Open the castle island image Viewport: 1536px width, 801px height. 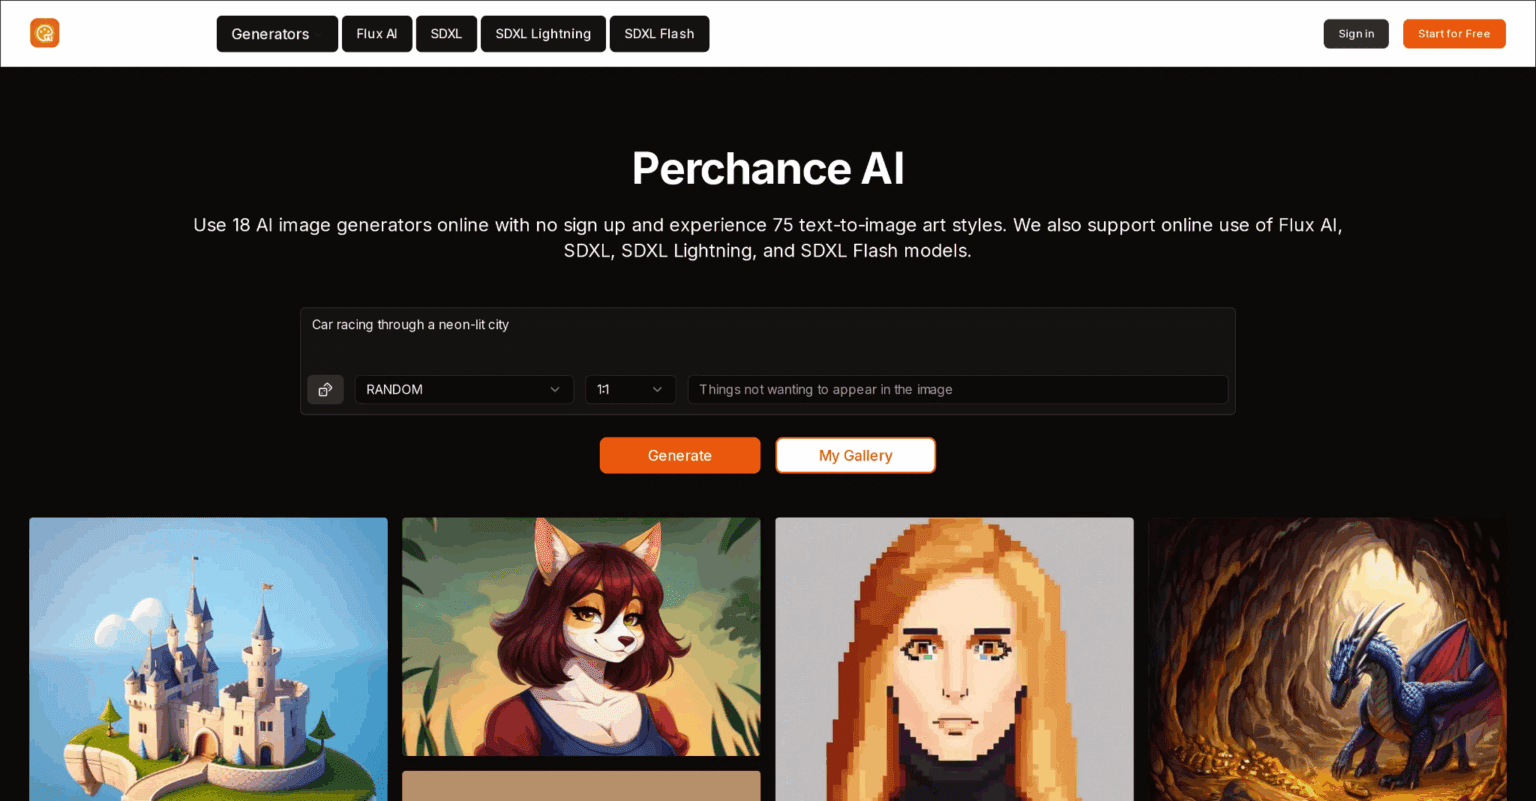(208, 659)
